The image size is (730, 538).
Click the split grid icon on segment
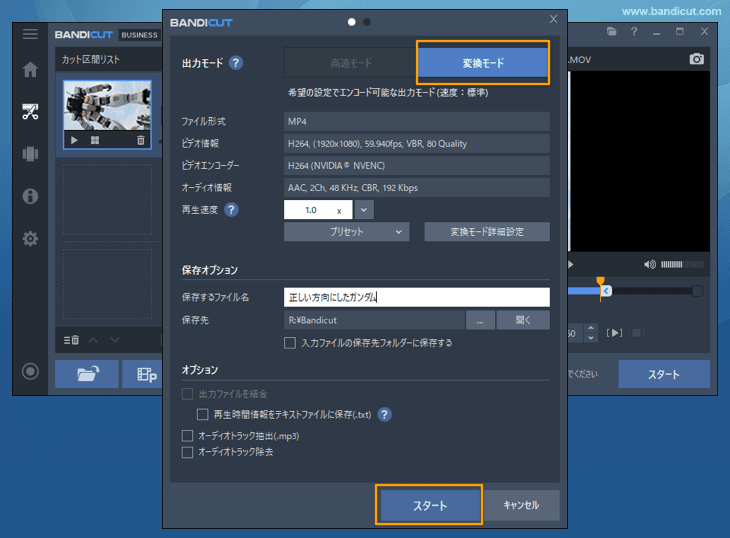click(x=95, y=140)
